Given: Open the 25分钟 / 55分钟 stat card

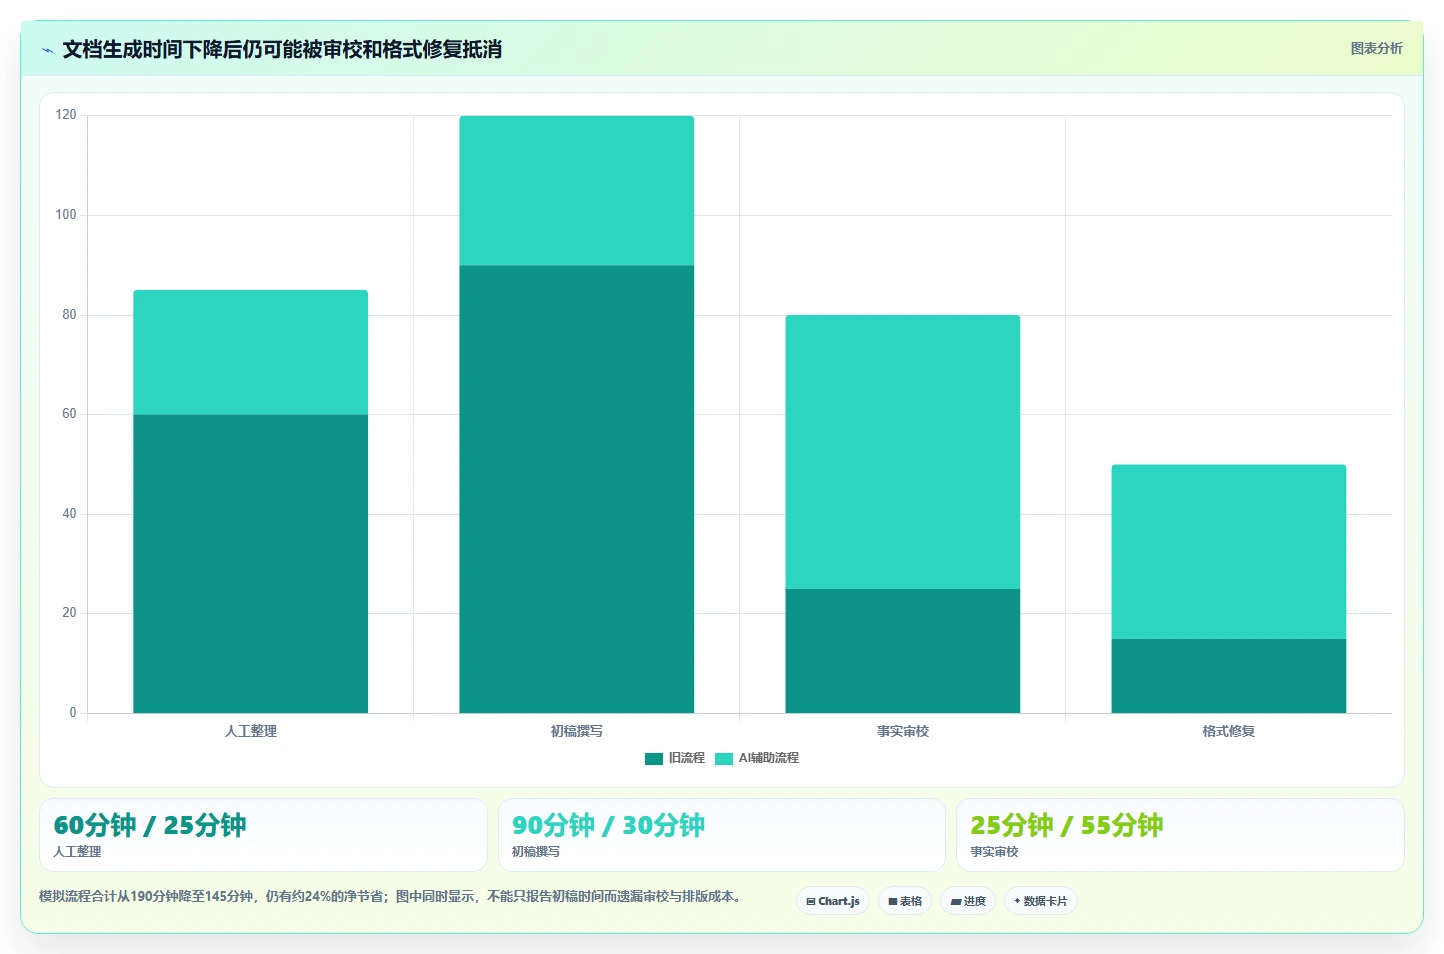Looking at the screenshot, I should click(x=1180, y=835).
